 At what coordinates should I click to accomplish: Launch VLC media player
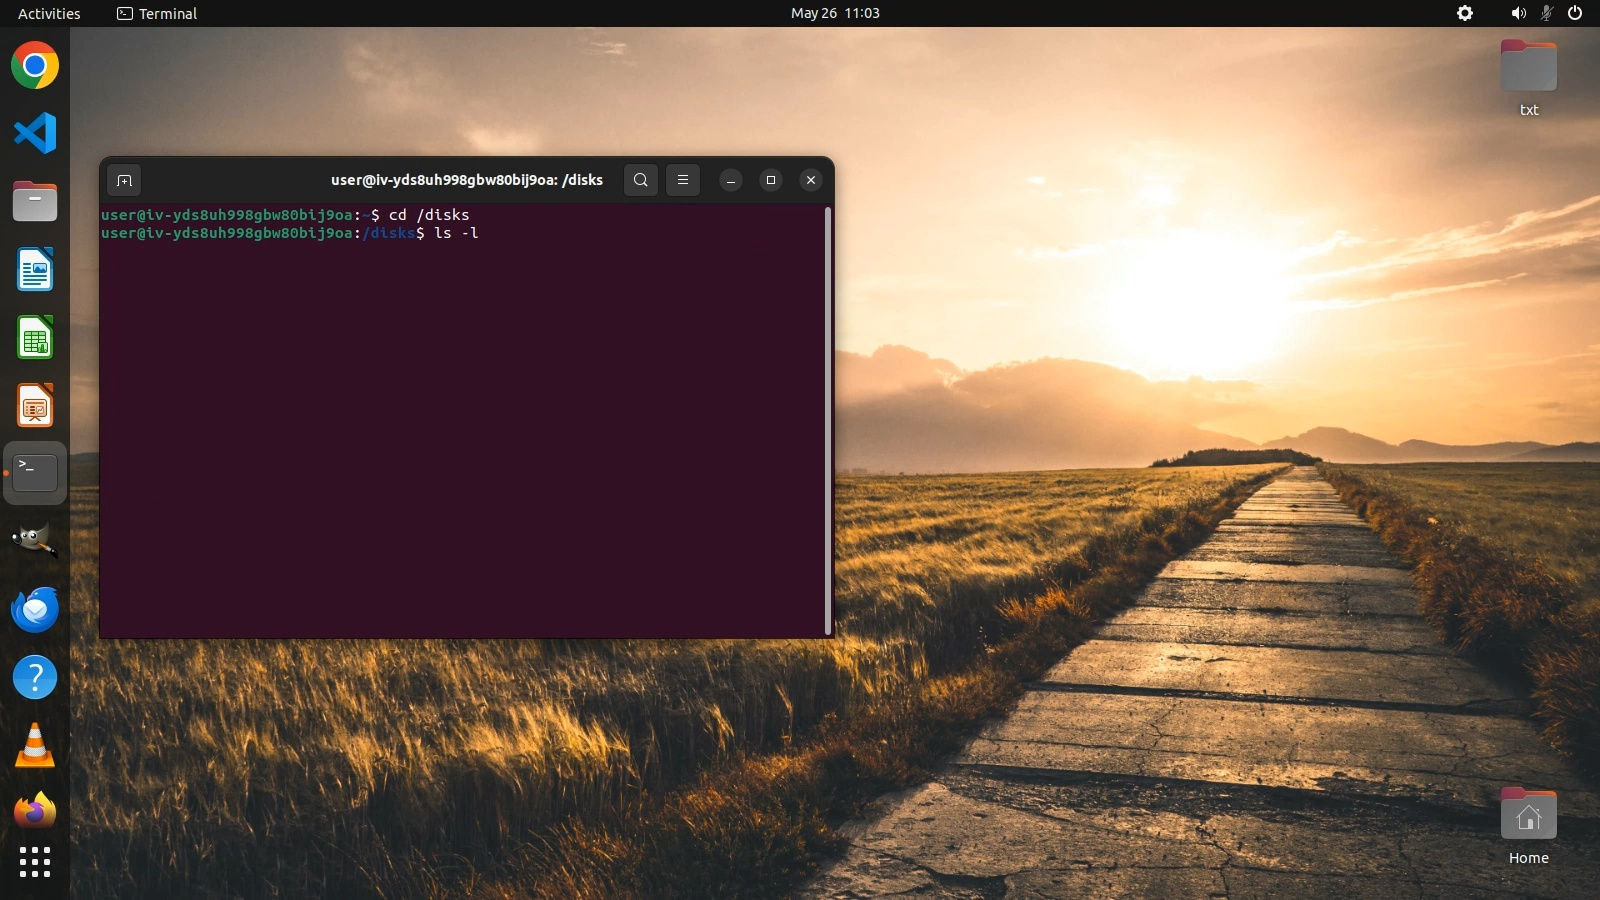(x=35, y=745)
